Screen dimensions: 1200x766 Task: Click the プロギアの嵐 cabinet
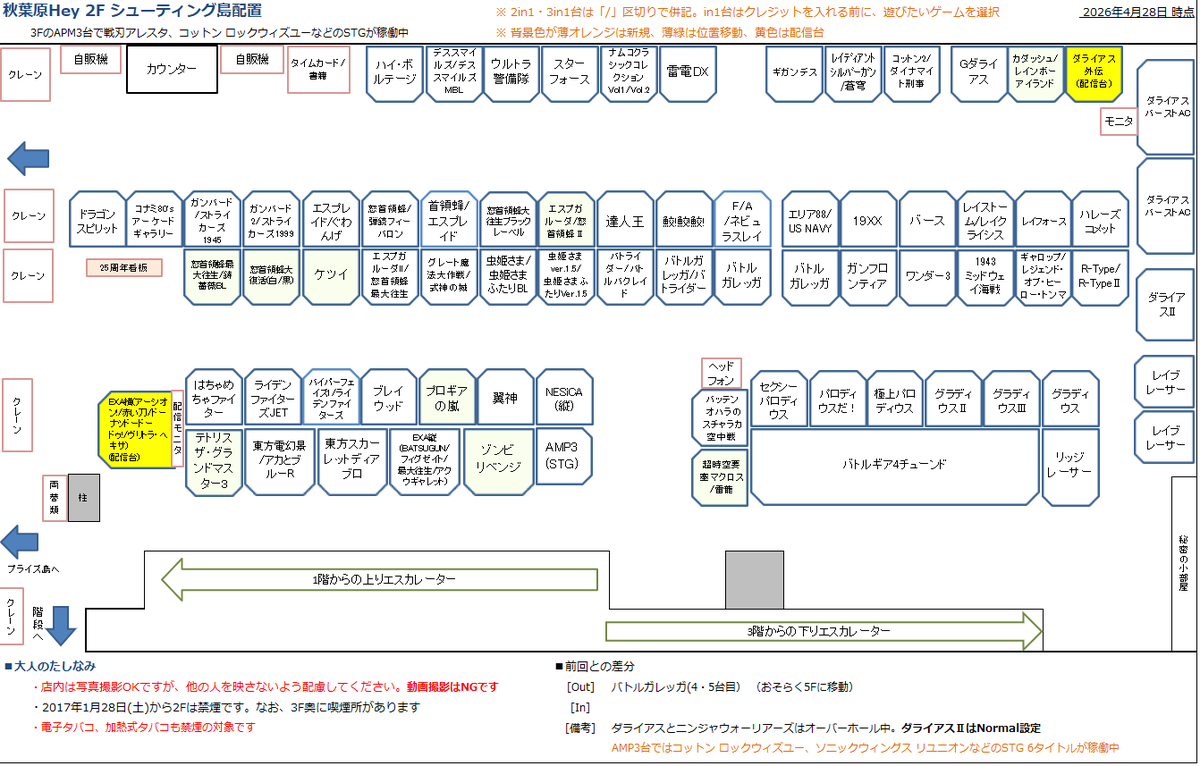coord(449,399)
